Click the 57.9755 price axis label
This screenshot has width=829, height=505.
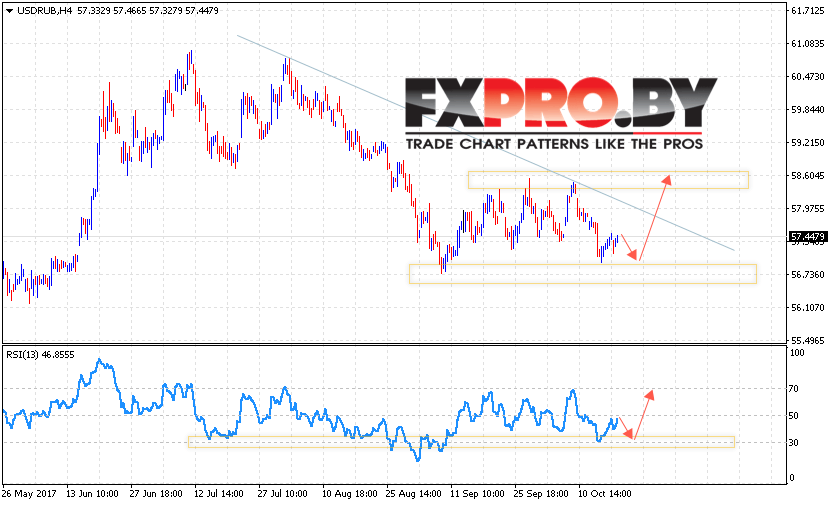(x=807, y=209)
